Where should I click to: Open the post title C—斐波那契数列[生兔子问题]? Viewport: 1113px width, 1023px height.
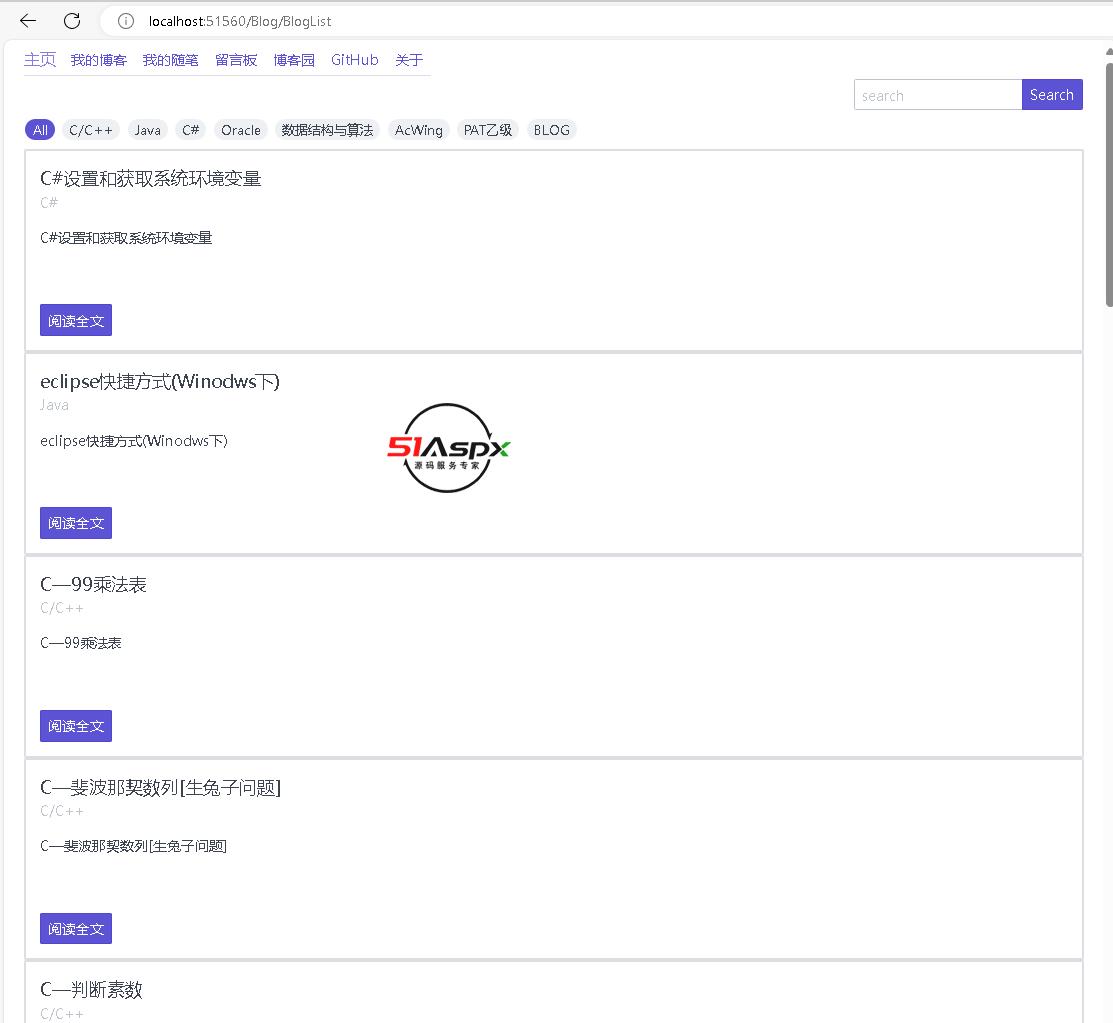[160, 787]
